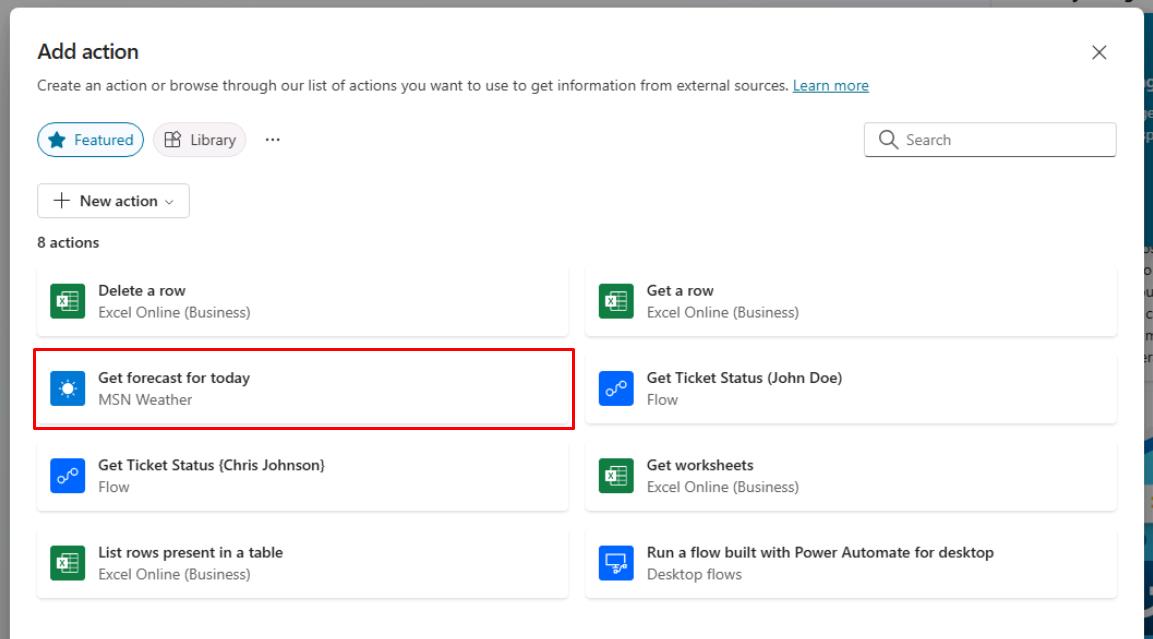Select the 'List rows present in a table' title
The image size is (1153, 639).
[190, 552]
